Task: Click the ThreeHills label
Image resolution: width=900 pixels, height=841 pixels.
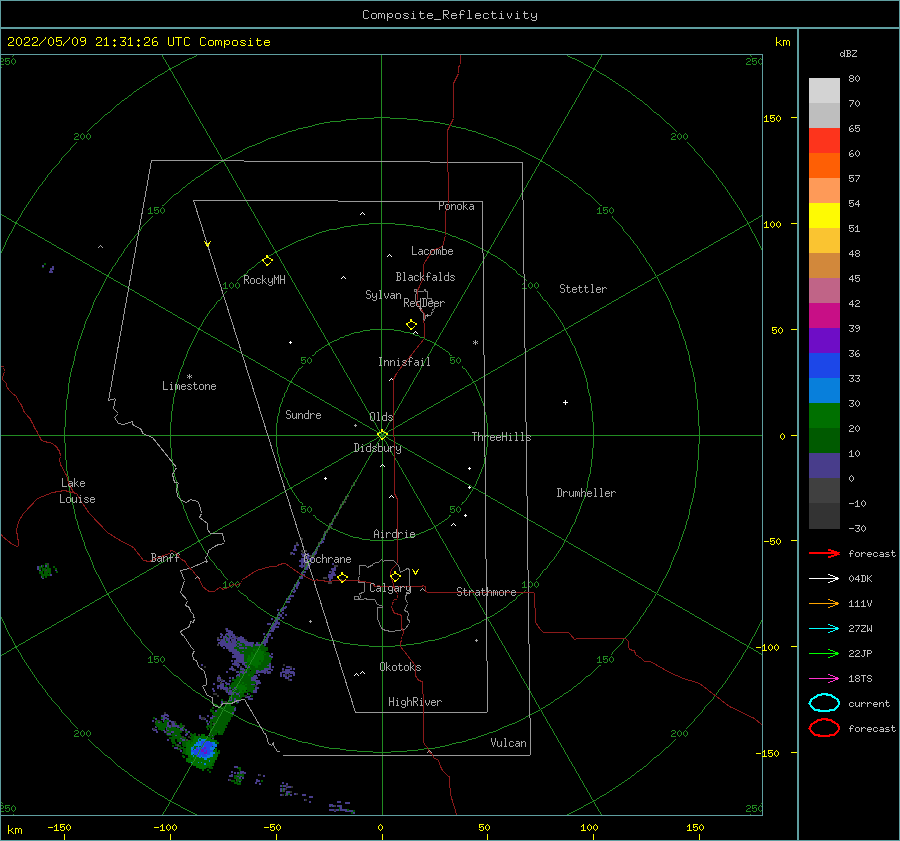Action: click(x=502, y=437)
